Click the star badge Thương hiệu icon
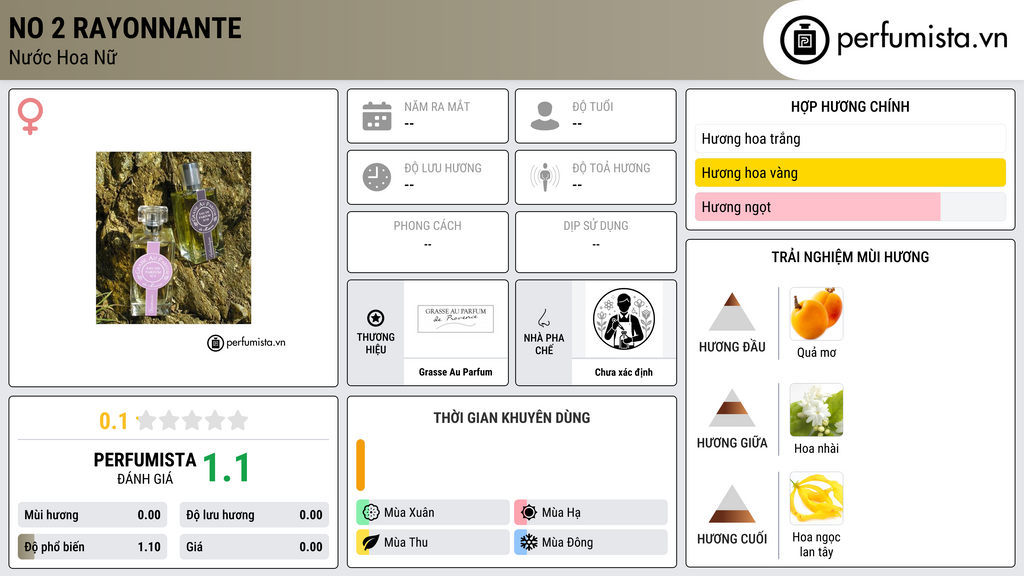The width and height of the screenshot is (1024, 576). click(x=376, y=318)
